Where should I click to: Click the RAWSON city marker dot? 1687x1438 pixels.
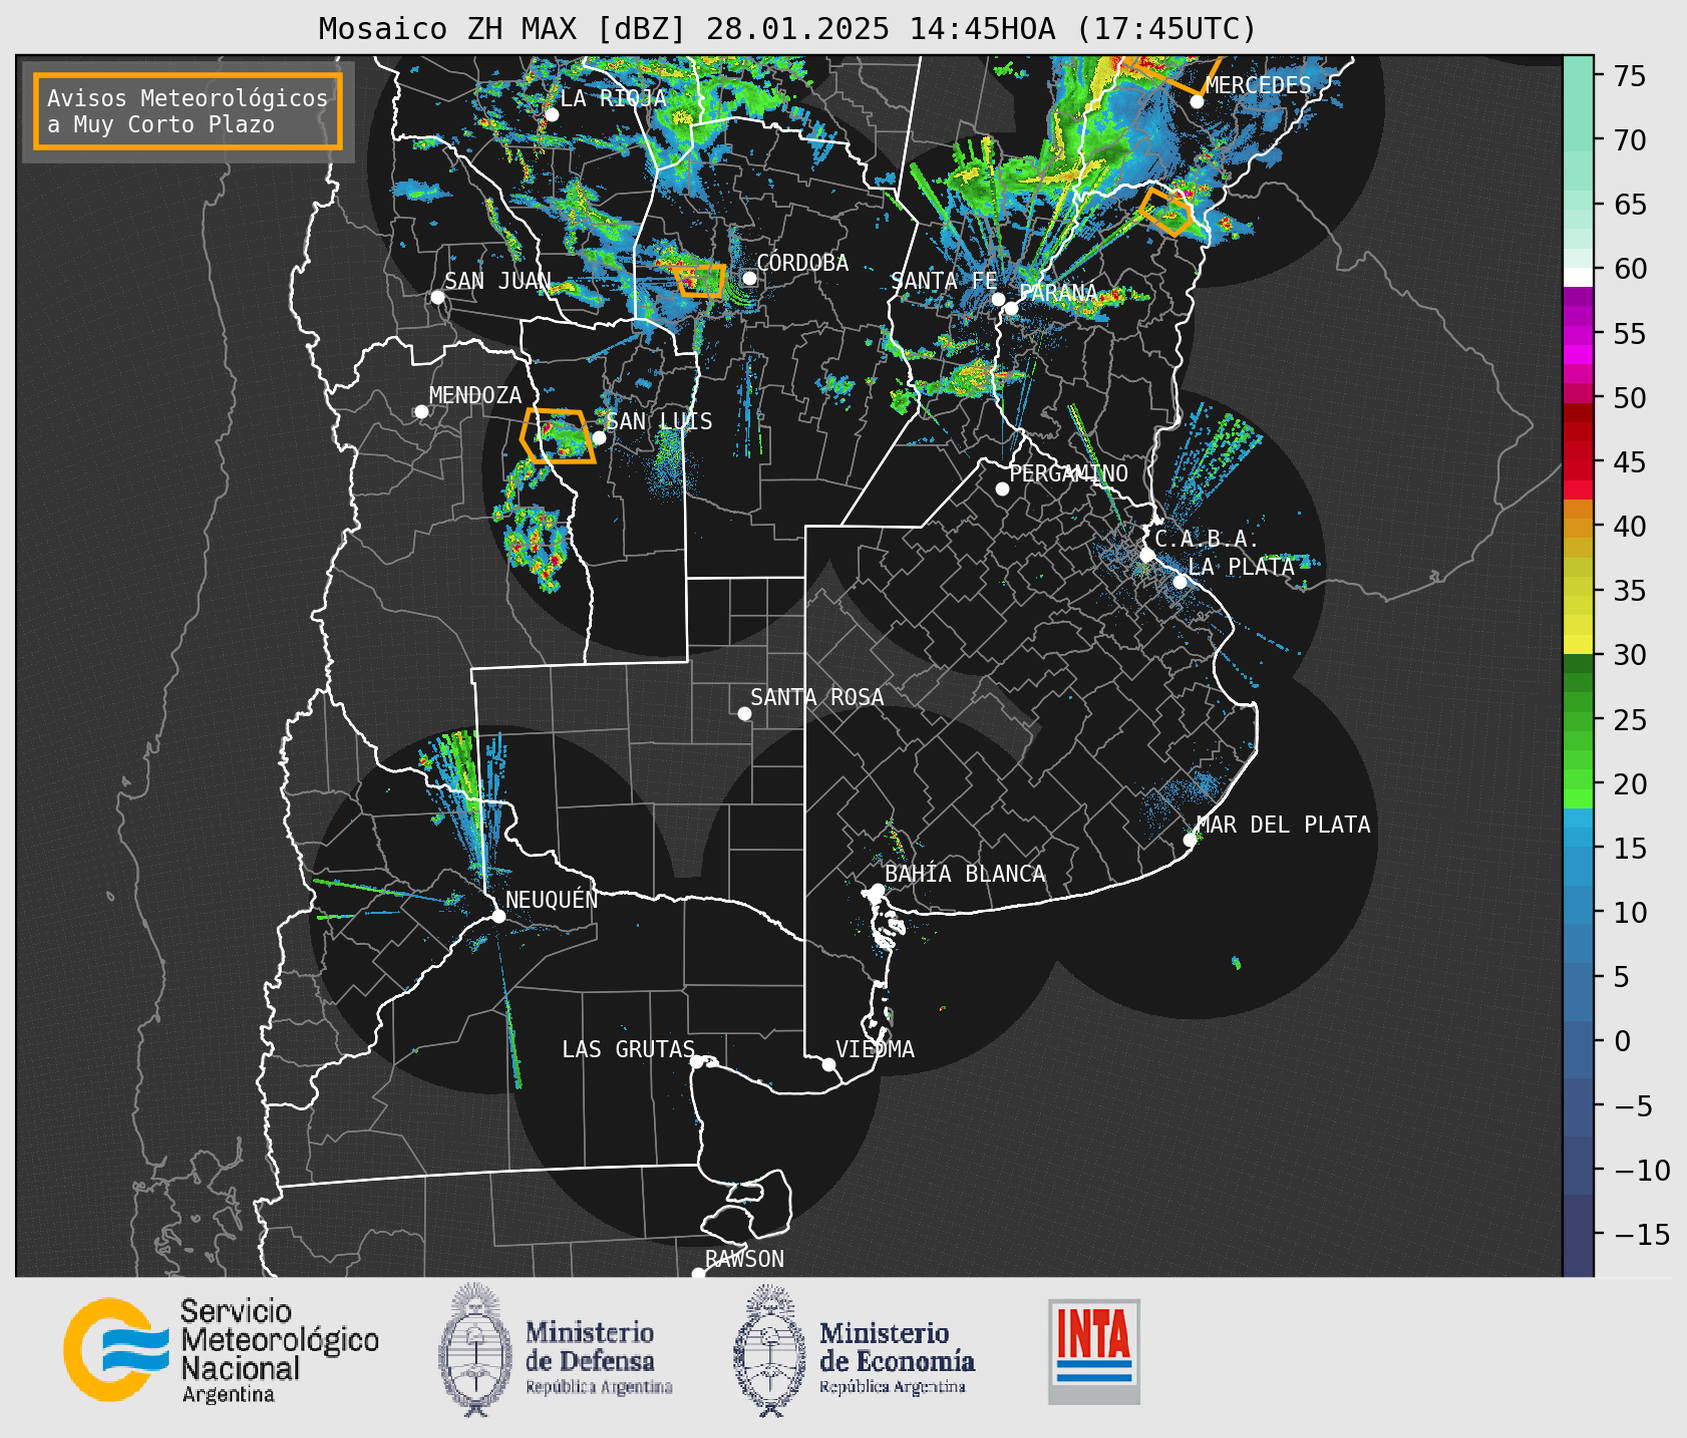point(698,1274)
